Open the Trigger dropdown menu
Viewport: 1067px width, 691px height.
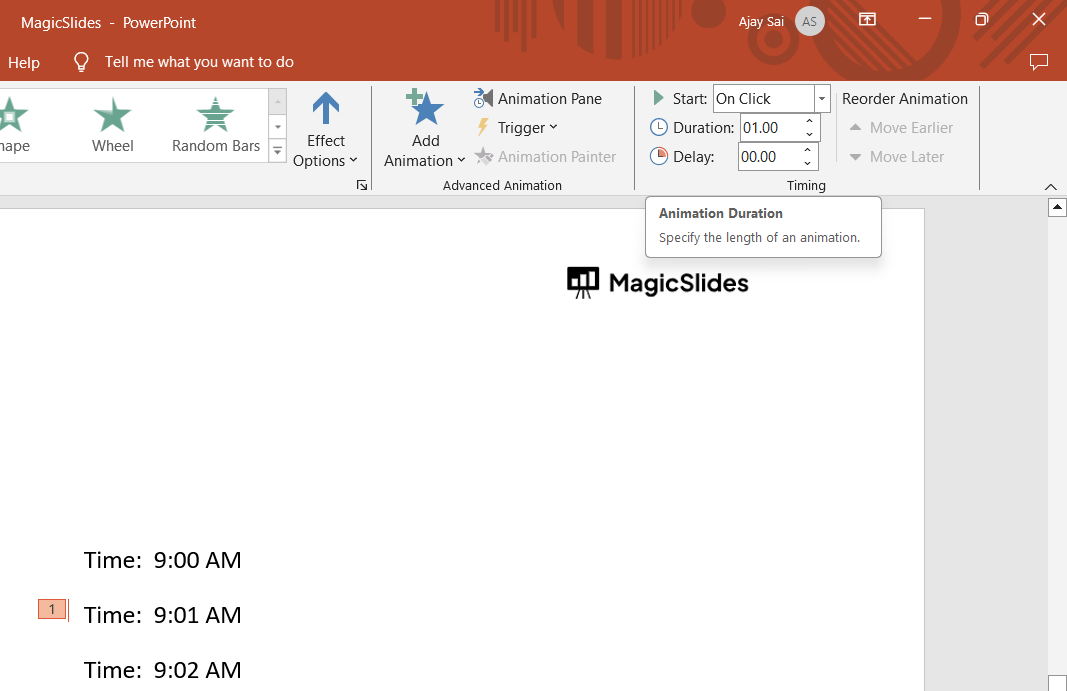pyautogui.click(x=516, y=127)
